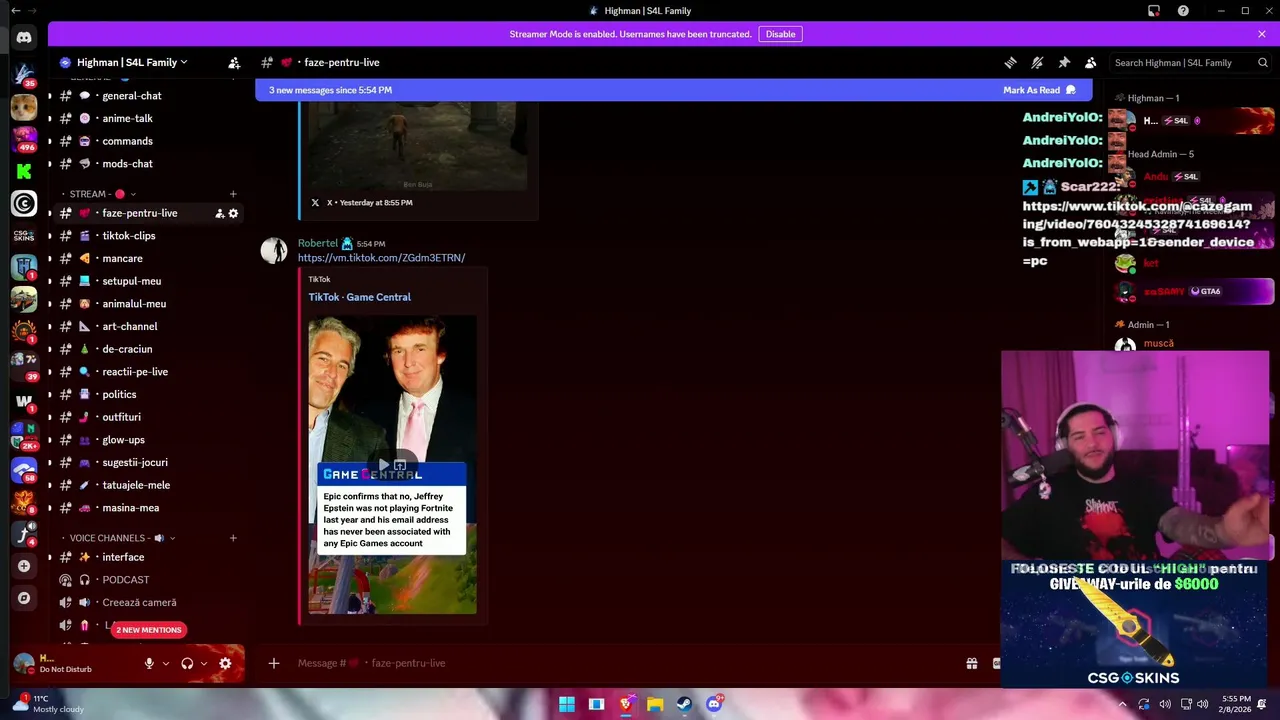Disable Streamer Mode via banner button

[x=780, y=34]
